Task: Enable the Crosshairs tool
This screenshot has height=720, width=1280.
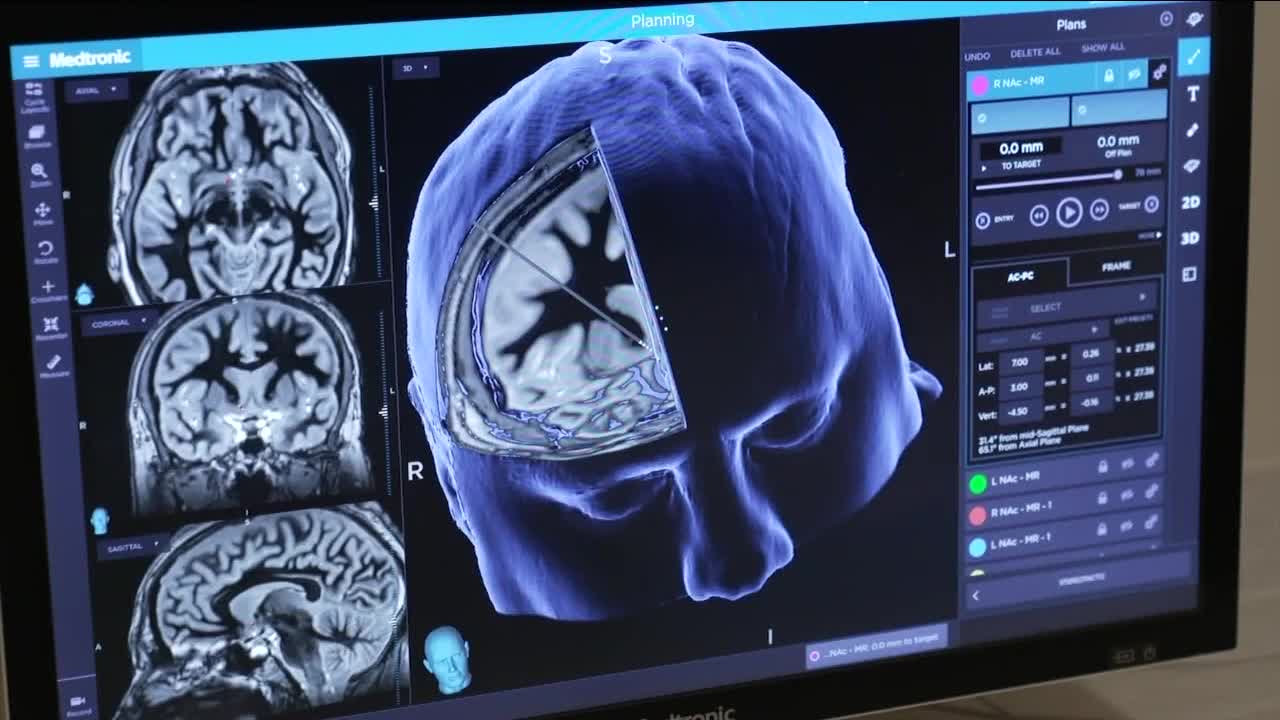Action: pos(47,290)
